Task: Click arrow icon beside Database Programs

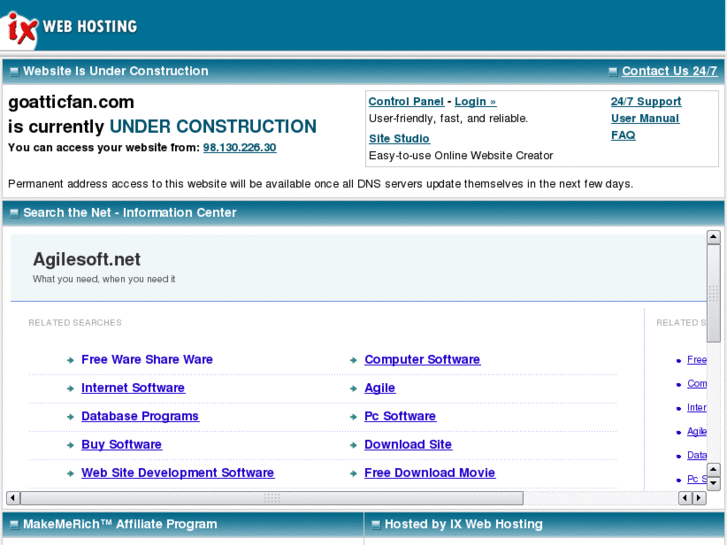Action: (70, 417)
